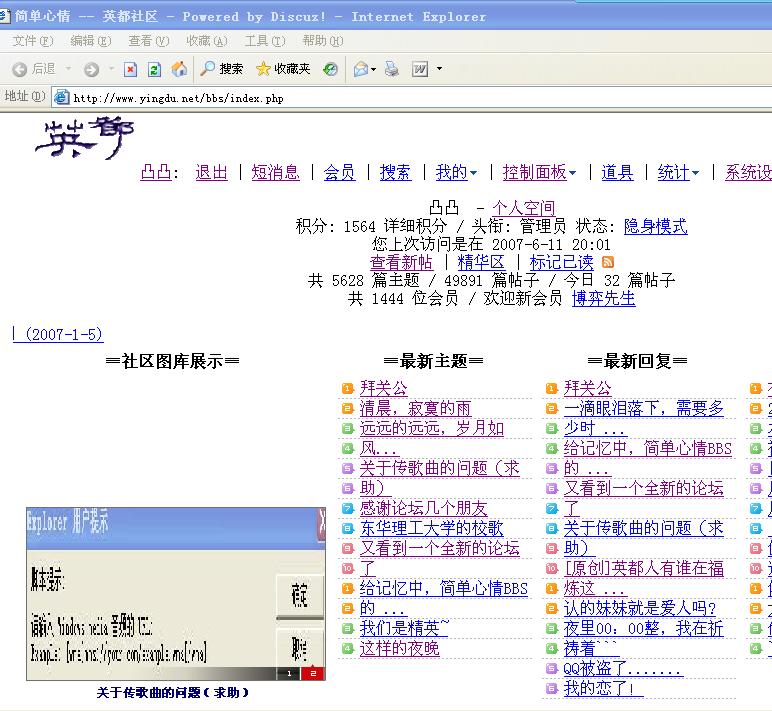This screenshot has width=772, height=711.
Task: Open 认的妹妹就是爱人吗? reply link
Action: click(640, 608)
